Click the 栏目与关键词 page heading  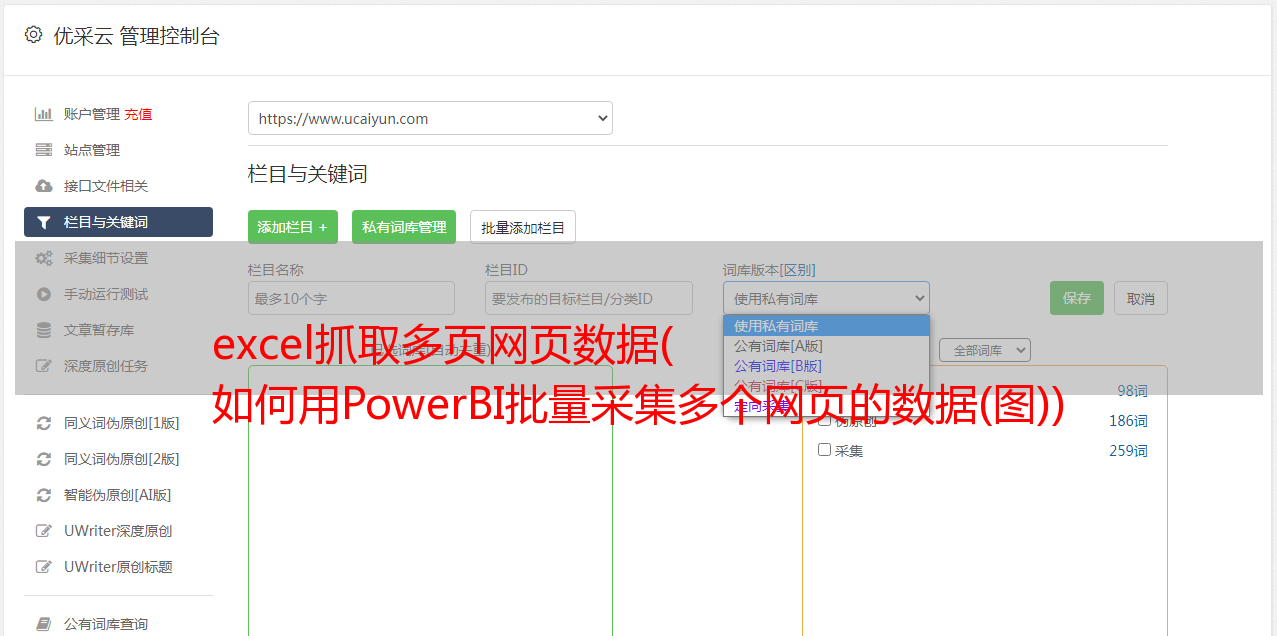[308, 174]
